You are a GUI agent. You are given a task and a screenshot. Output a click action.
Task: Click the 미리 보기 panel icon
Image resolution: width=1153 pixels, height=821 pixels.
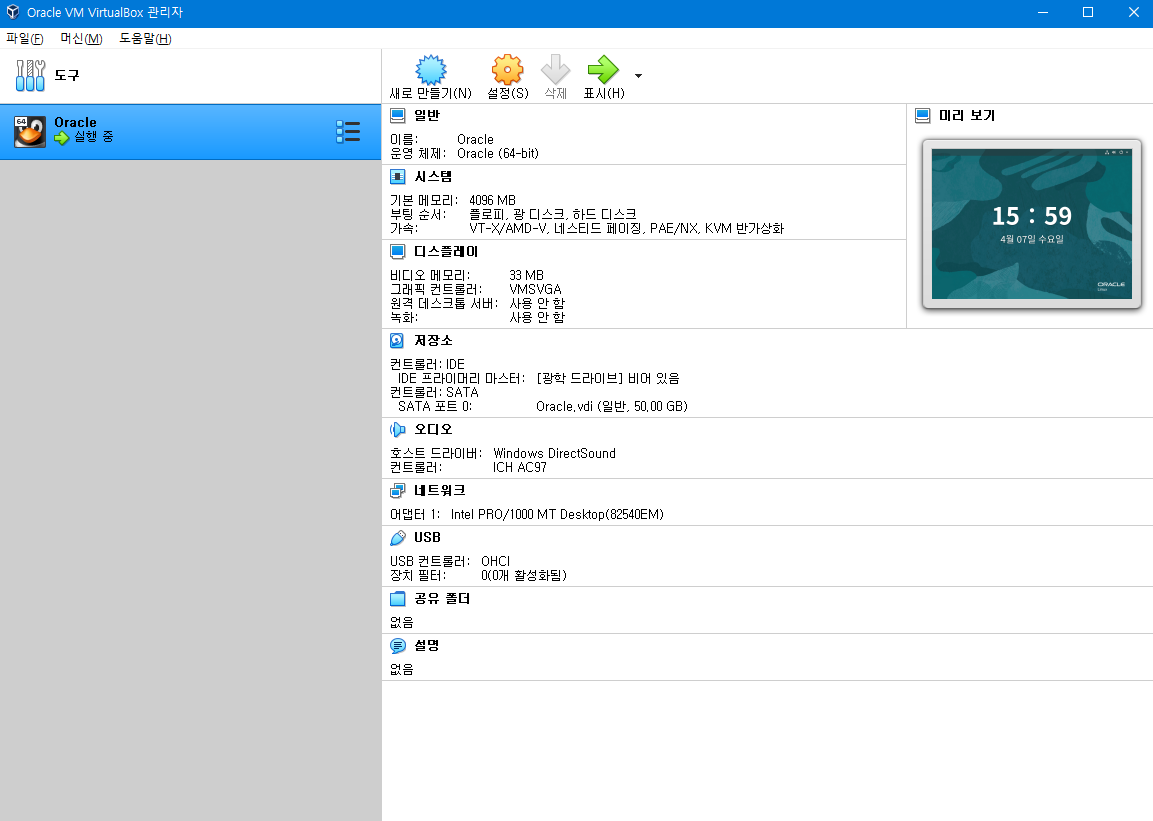tap(923, 115)
